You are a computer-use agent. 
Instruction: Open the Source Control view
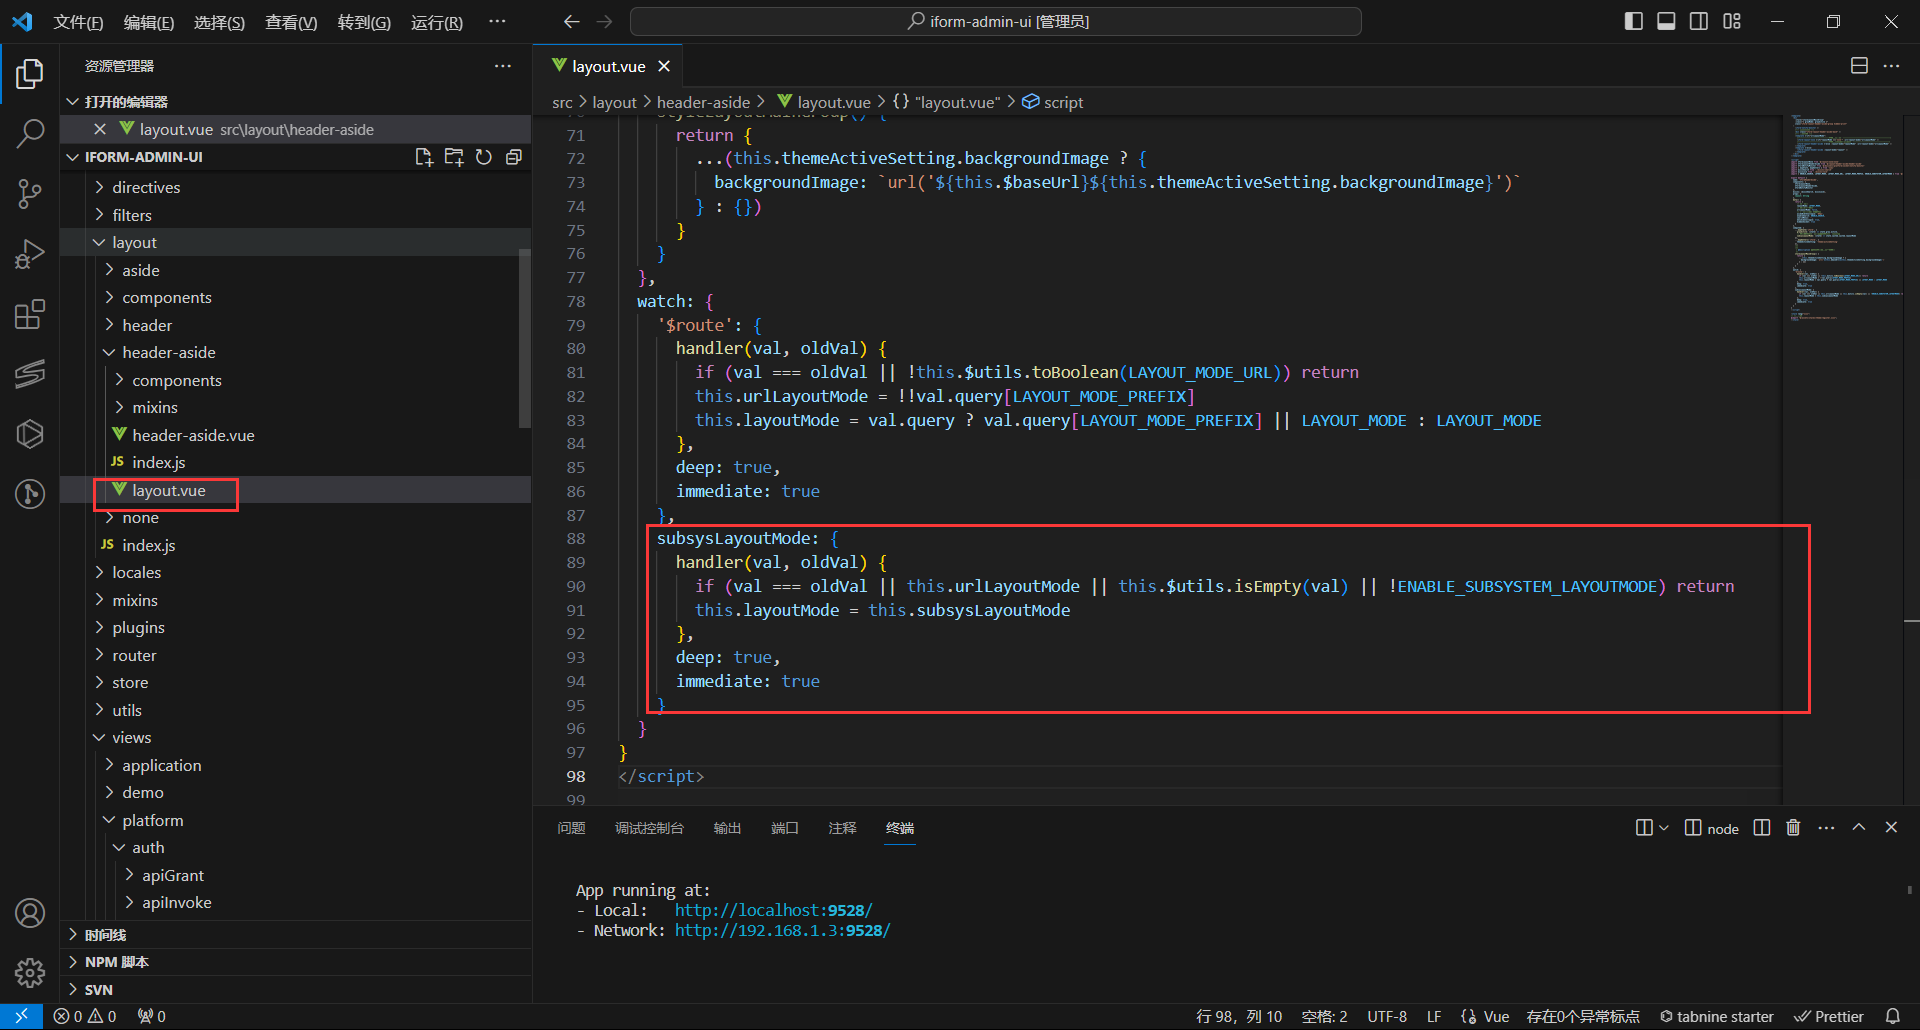click(x=30, y=194)
